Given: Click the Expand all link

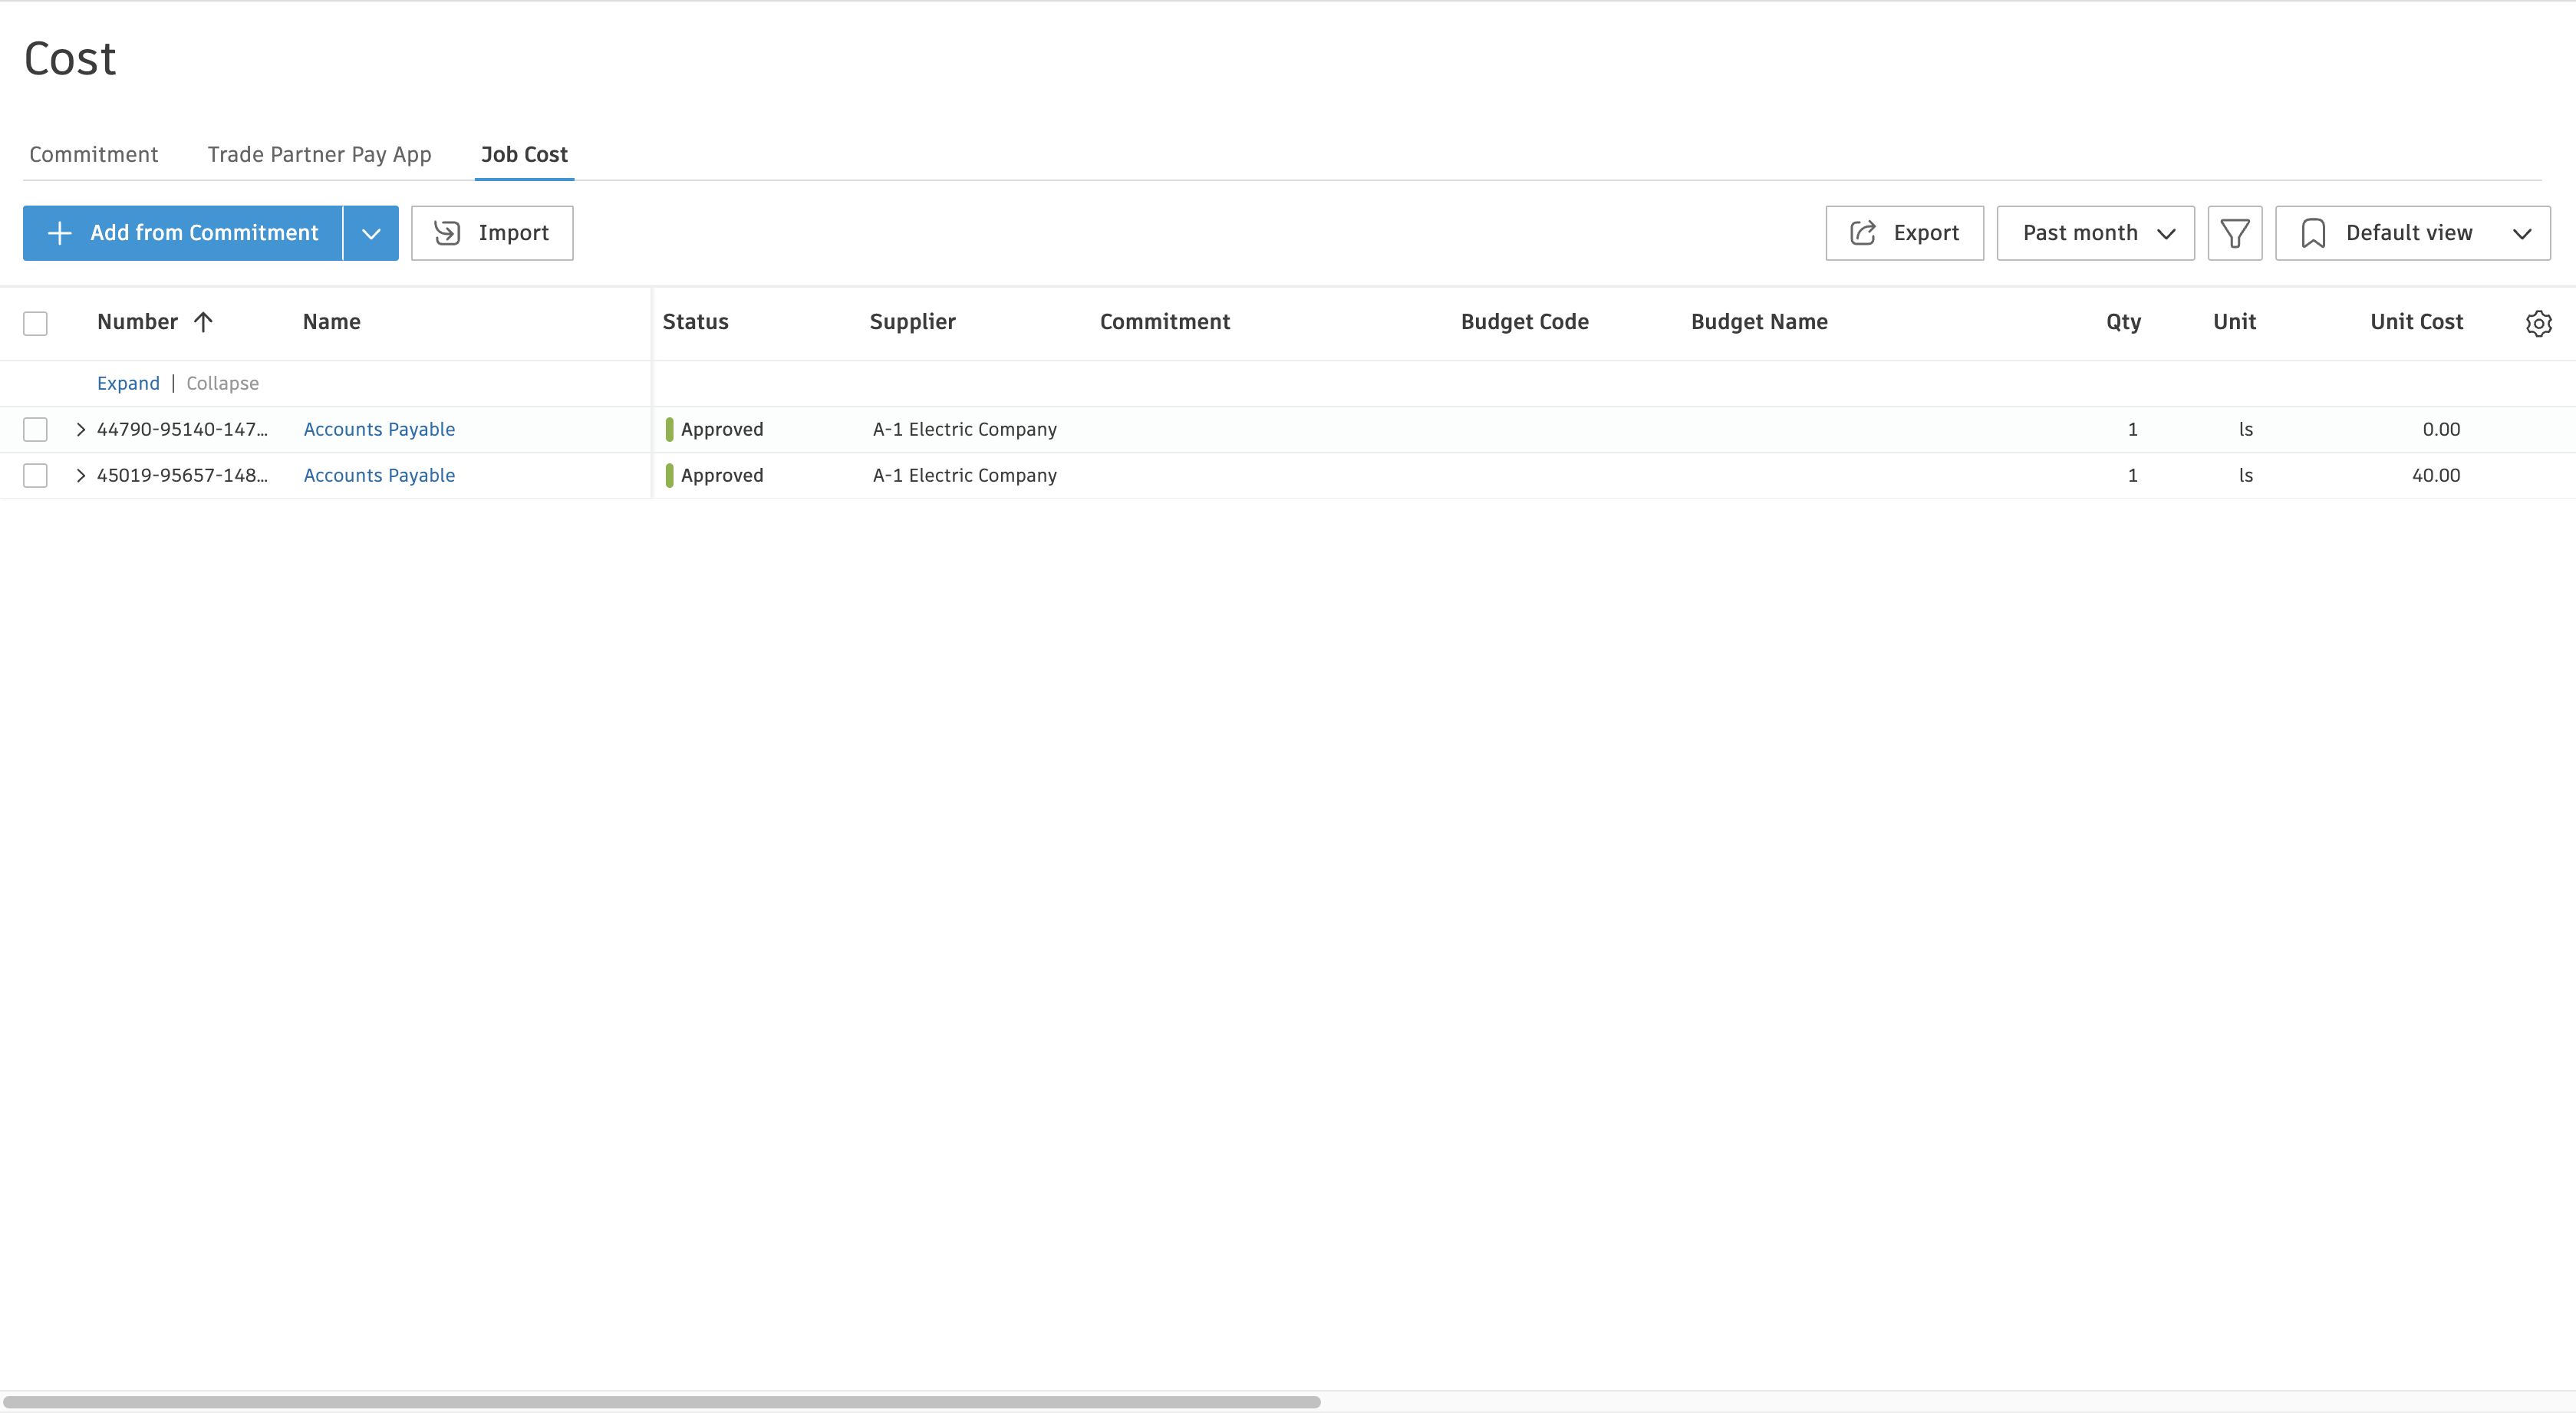Looking at the screenshot, I should point(128,383).
